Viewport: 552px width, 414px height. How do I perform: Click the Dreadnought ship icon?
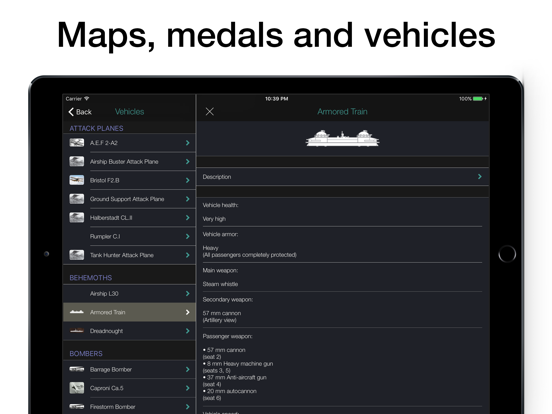click(77, 331)
